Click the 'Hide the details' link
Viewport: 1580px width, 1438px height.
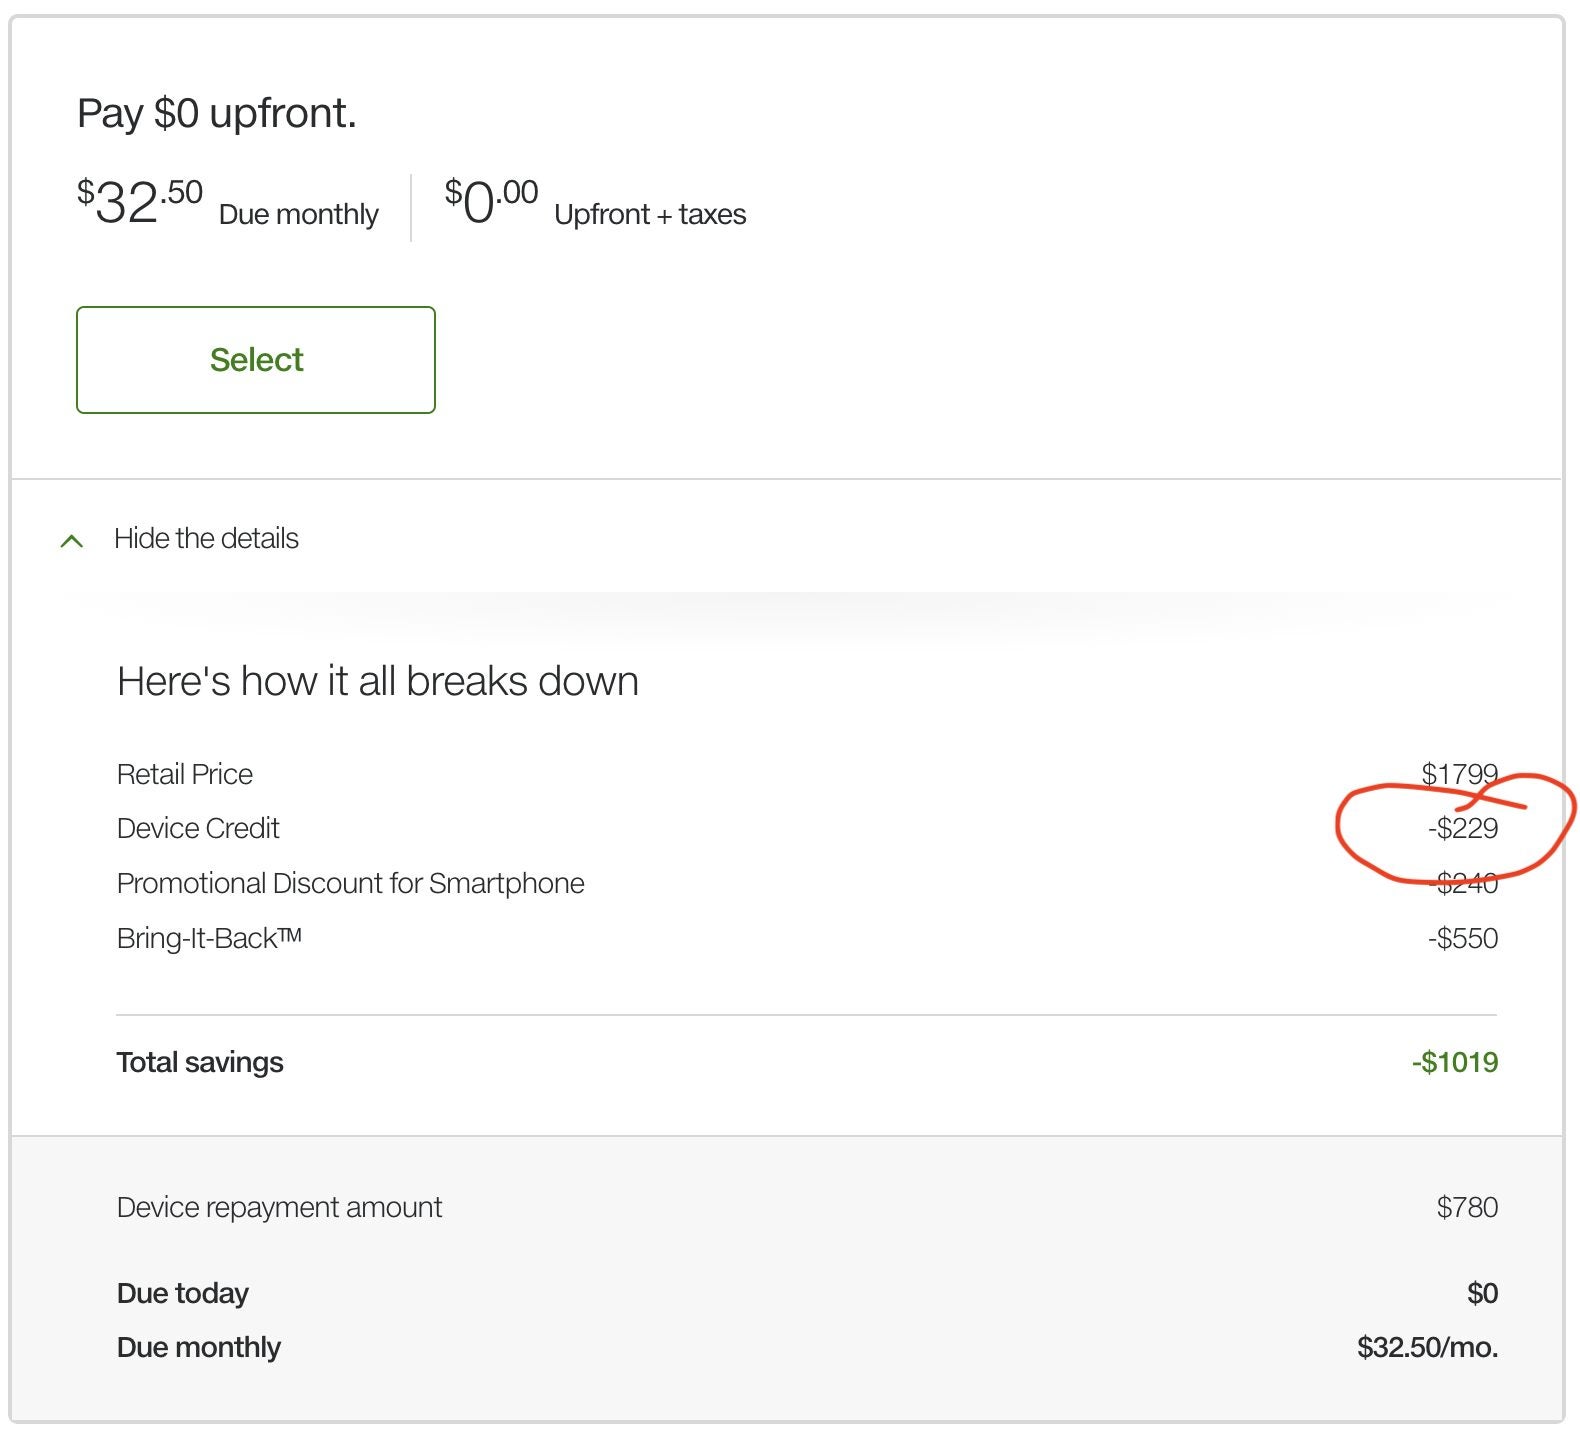pos(206,539)
